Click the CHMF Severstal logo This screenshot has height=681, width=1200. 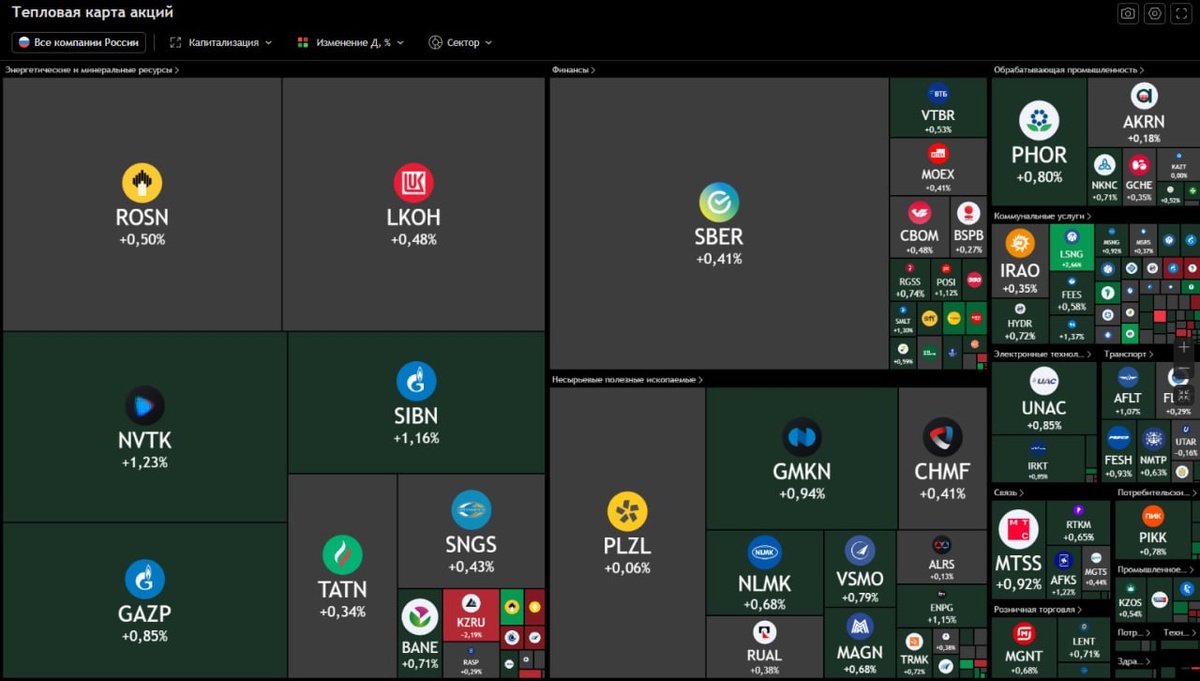click(942, 437)
